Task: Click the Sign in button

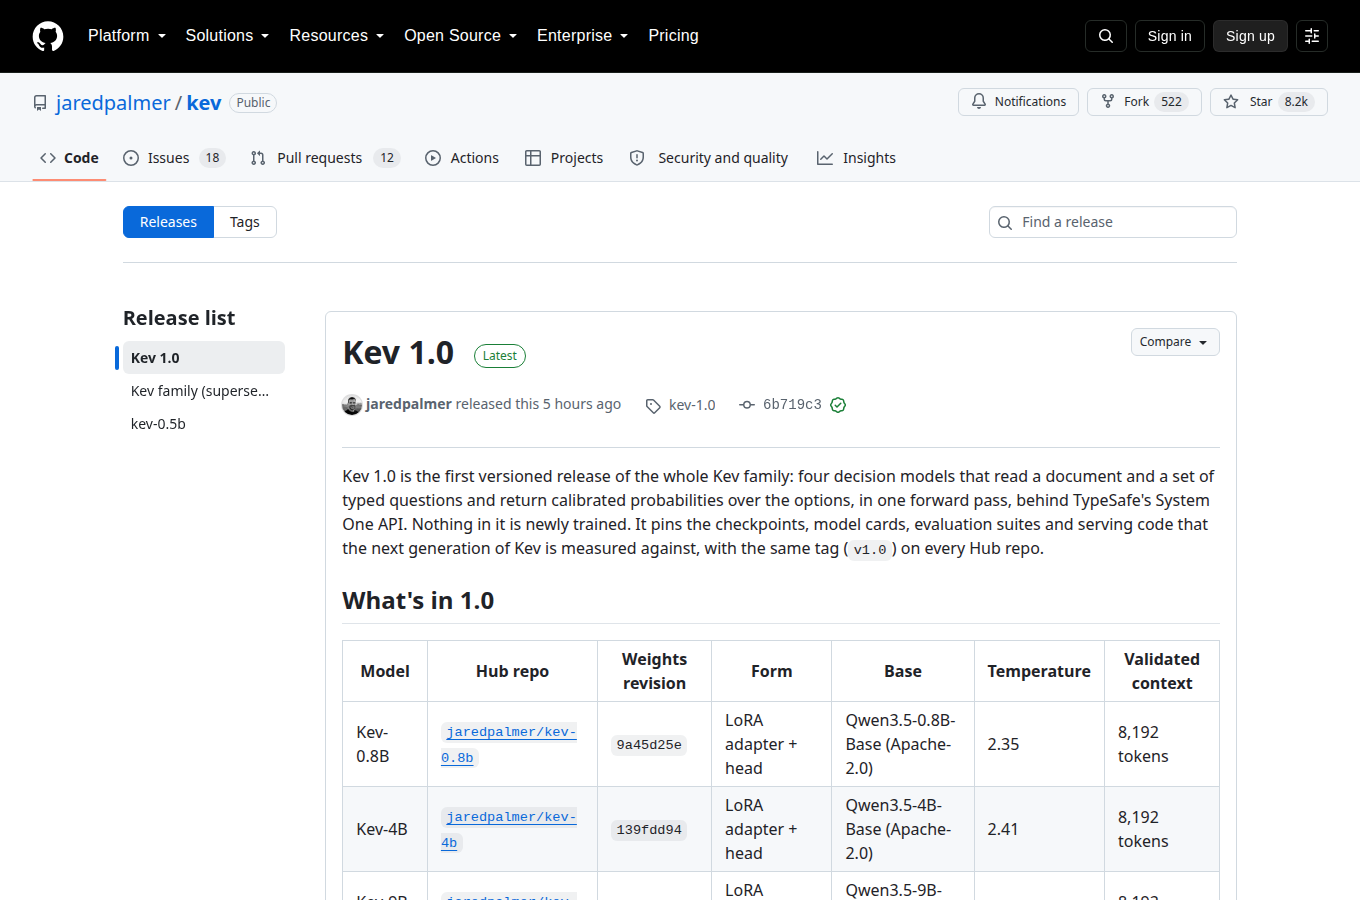Action: [1170, 36]
